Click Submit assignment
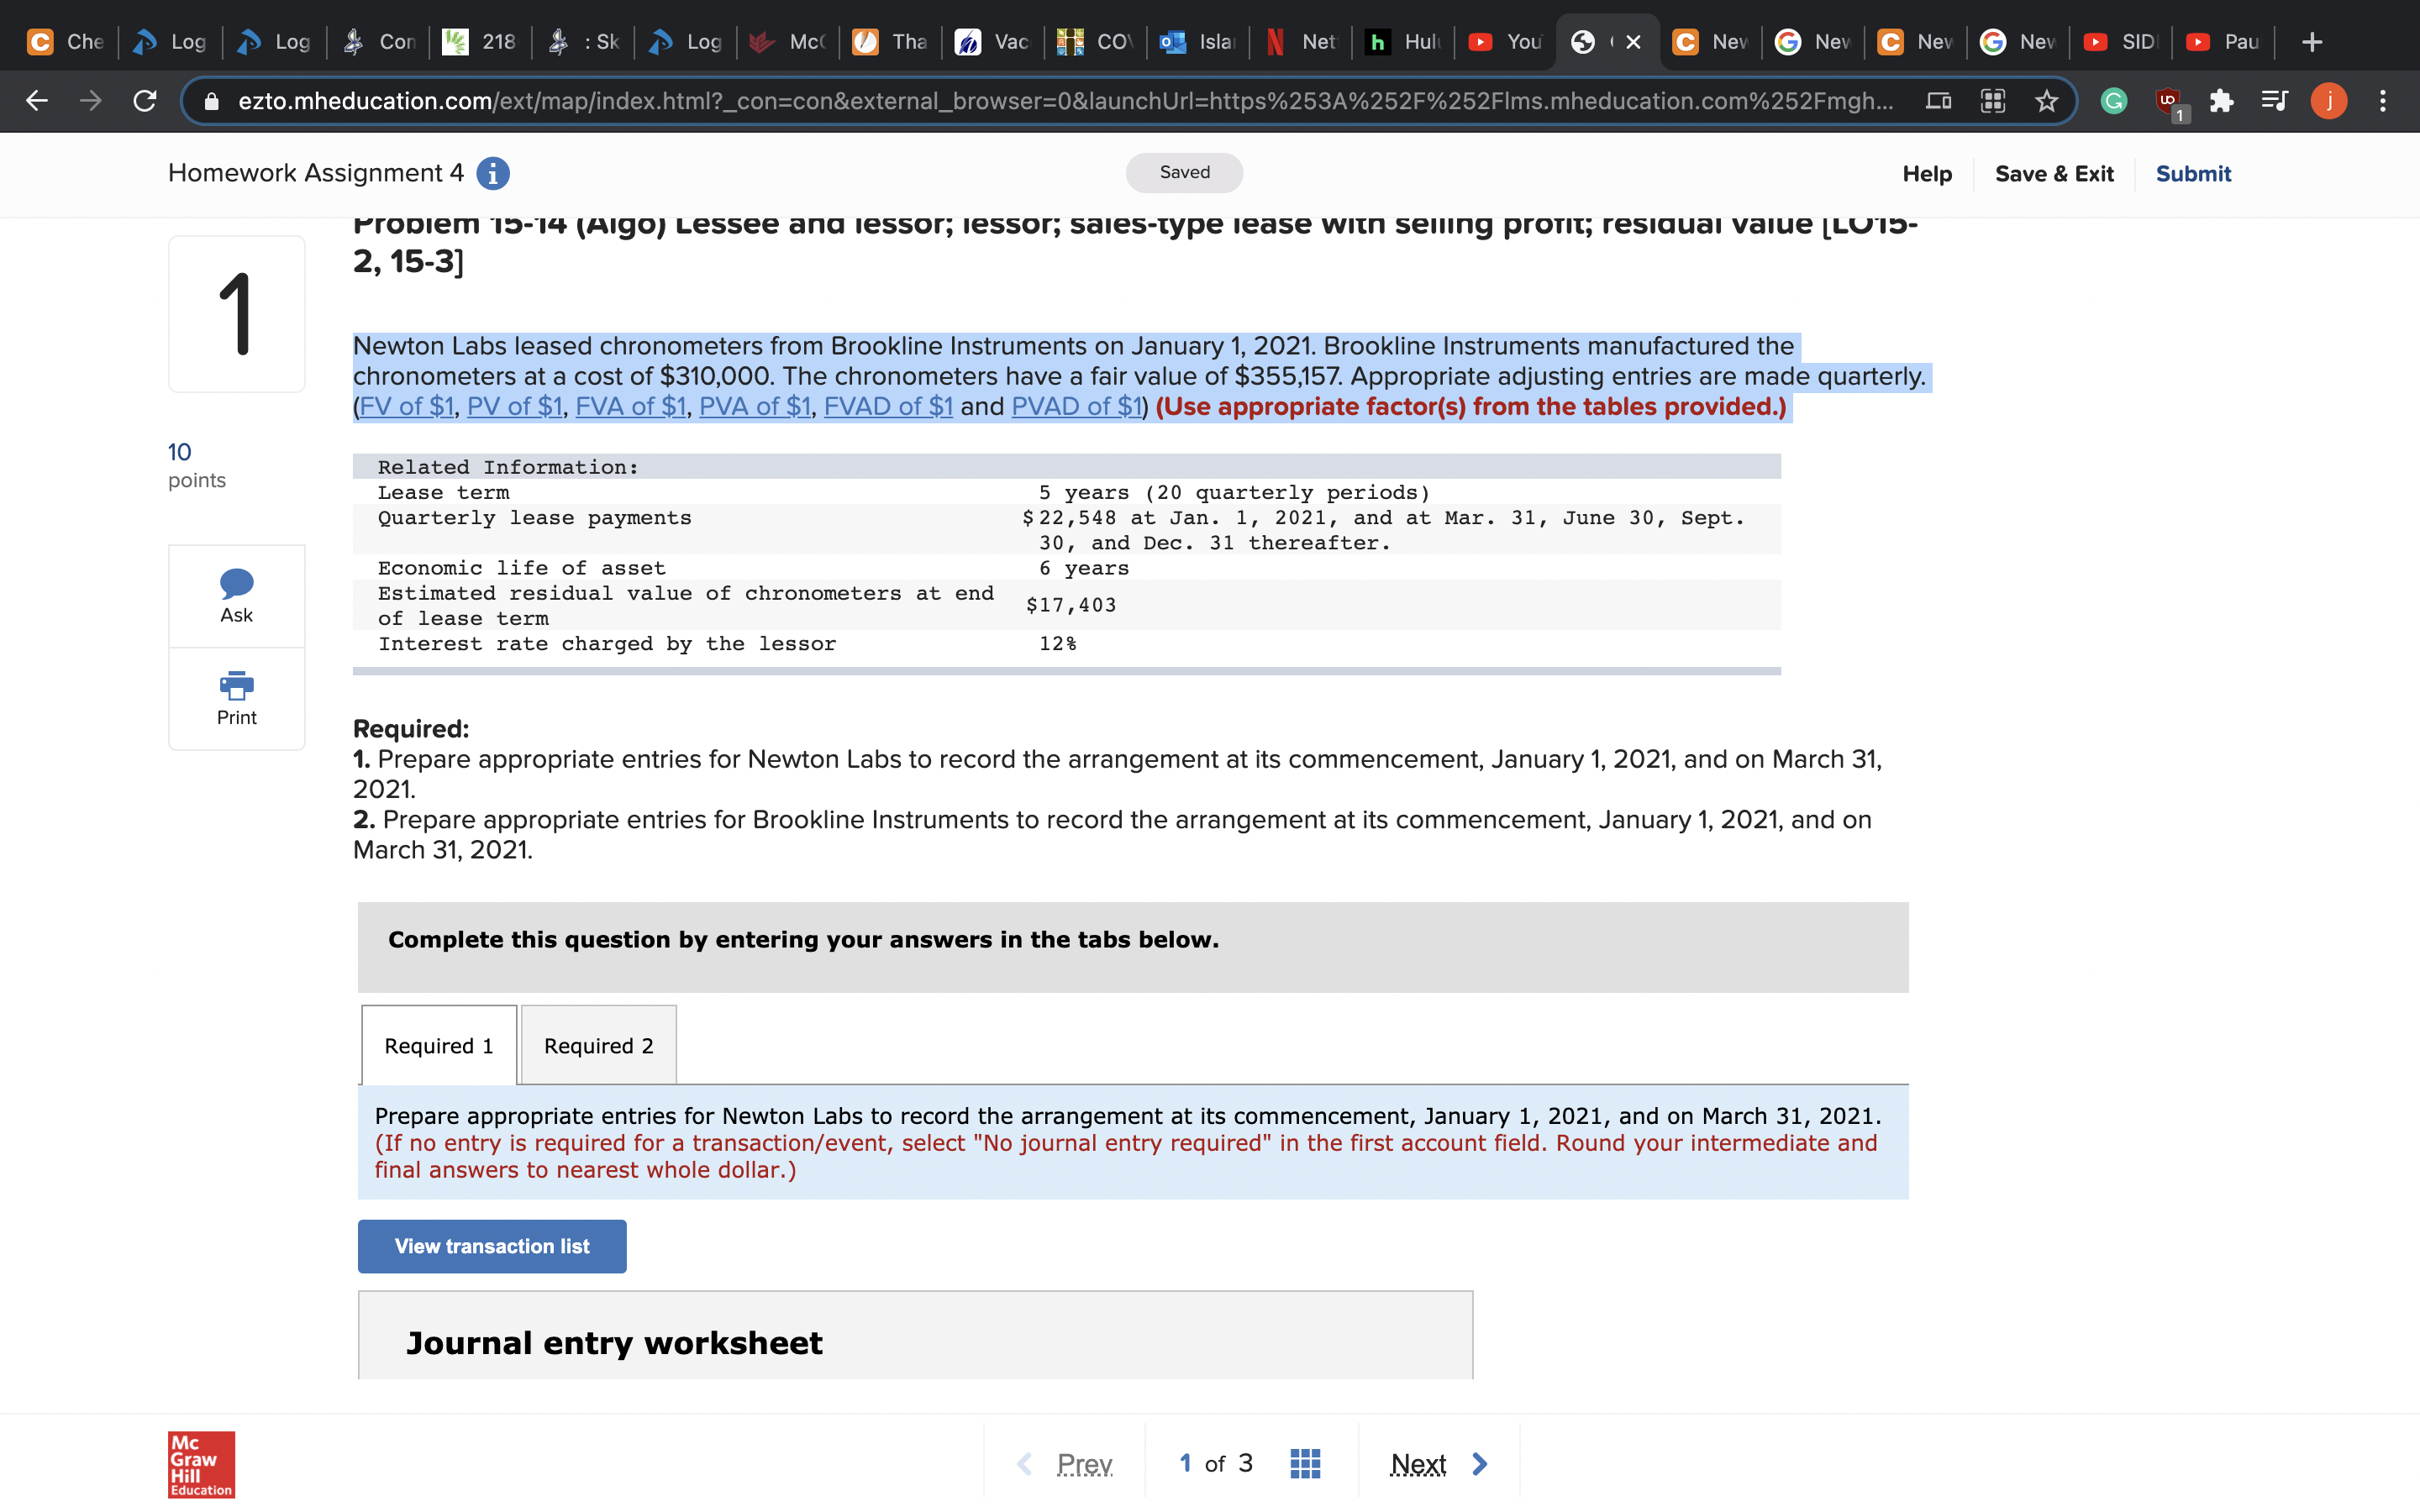 click(x=2192, y=174)
